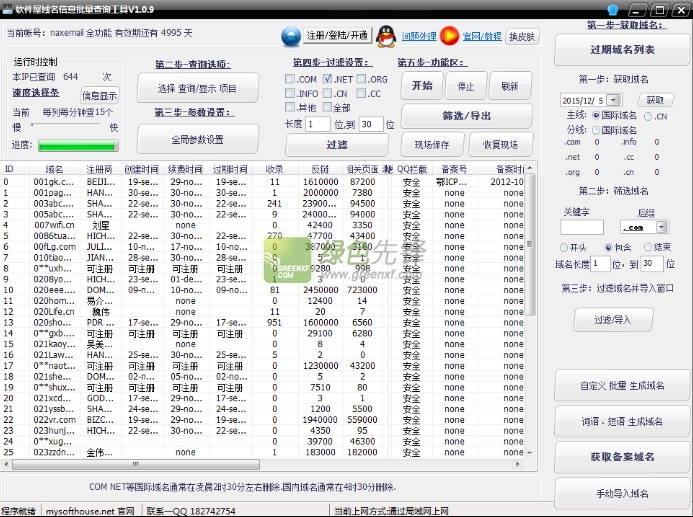Sort table by 反链 column header
Screen dimensions: 693x517
(x=320, y=169)
